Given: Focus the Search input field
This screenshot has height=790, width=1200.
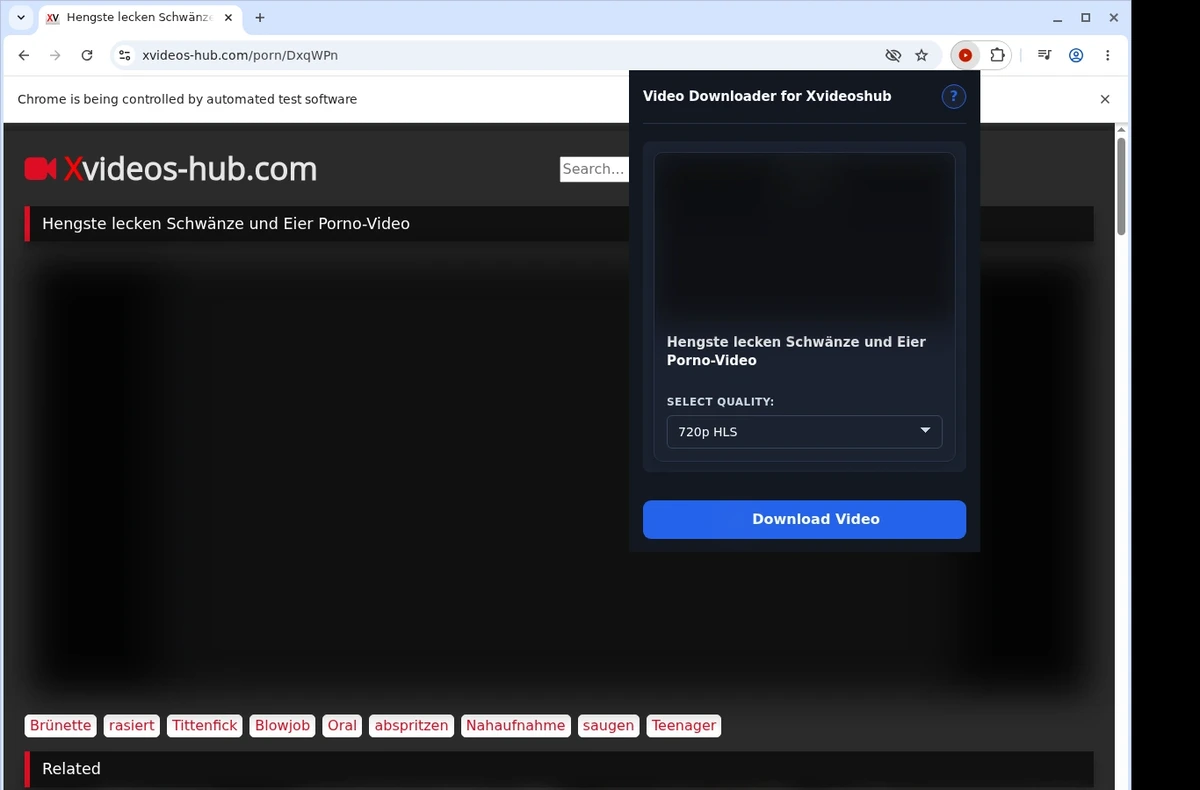Looking at the screenshot, I should coord(594,169).
